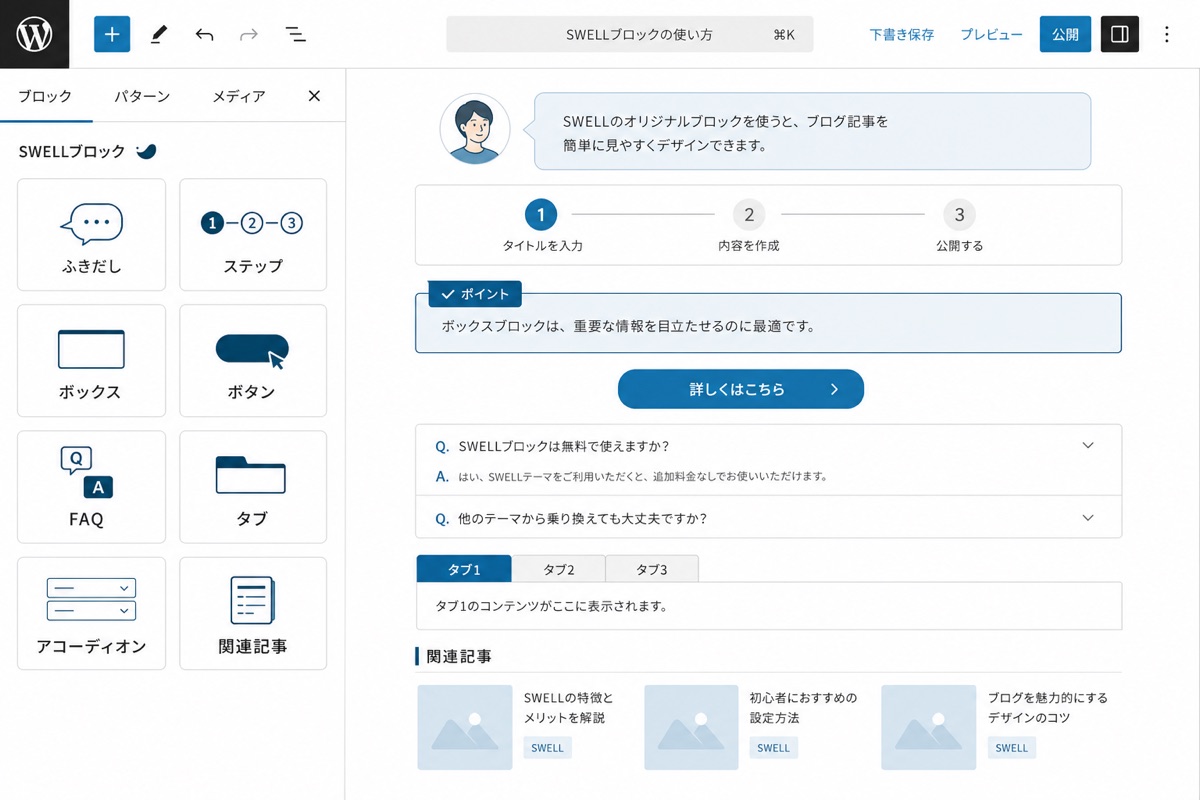The image size is (1200, 800).
Task: Undo the last change
Action: click(x=204, y=34)
